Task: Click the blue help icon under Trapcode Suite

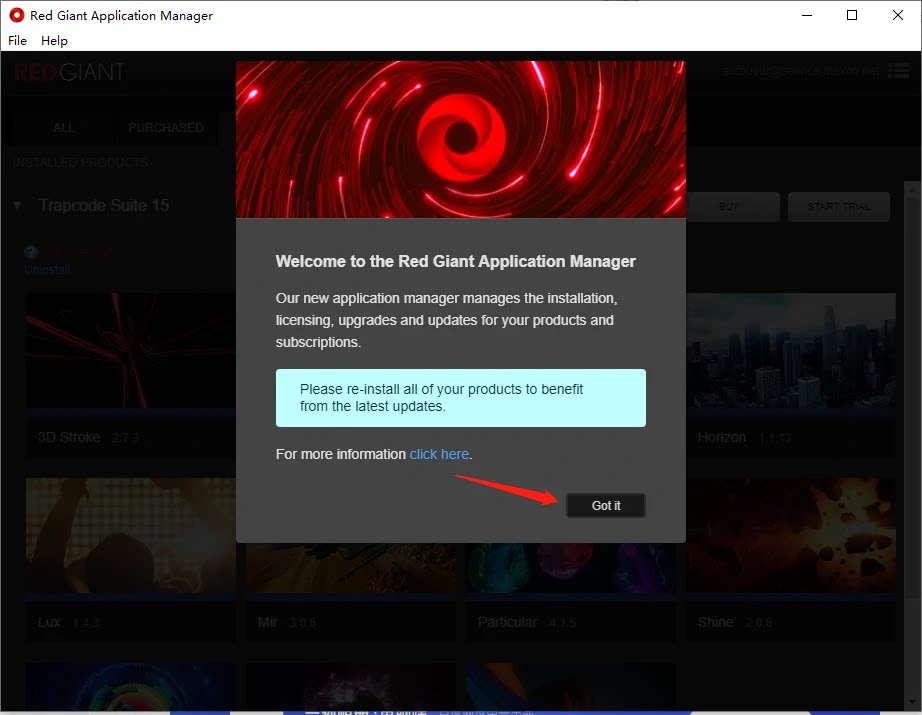Action: pos(31,252)
